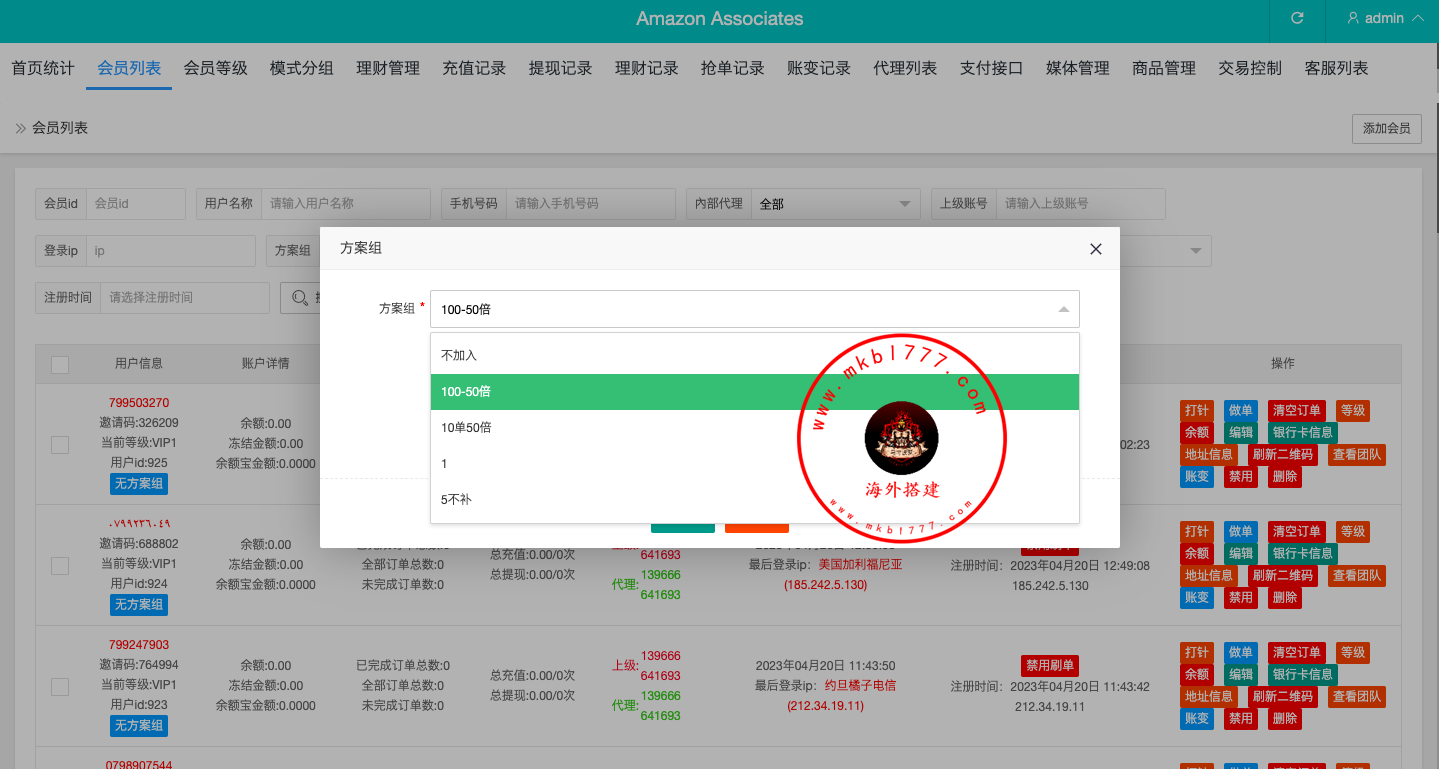Click login IP link 约旦橘子电信
Image resolution: width=1439 pixels, height=769 pixels.
(860, 686)
